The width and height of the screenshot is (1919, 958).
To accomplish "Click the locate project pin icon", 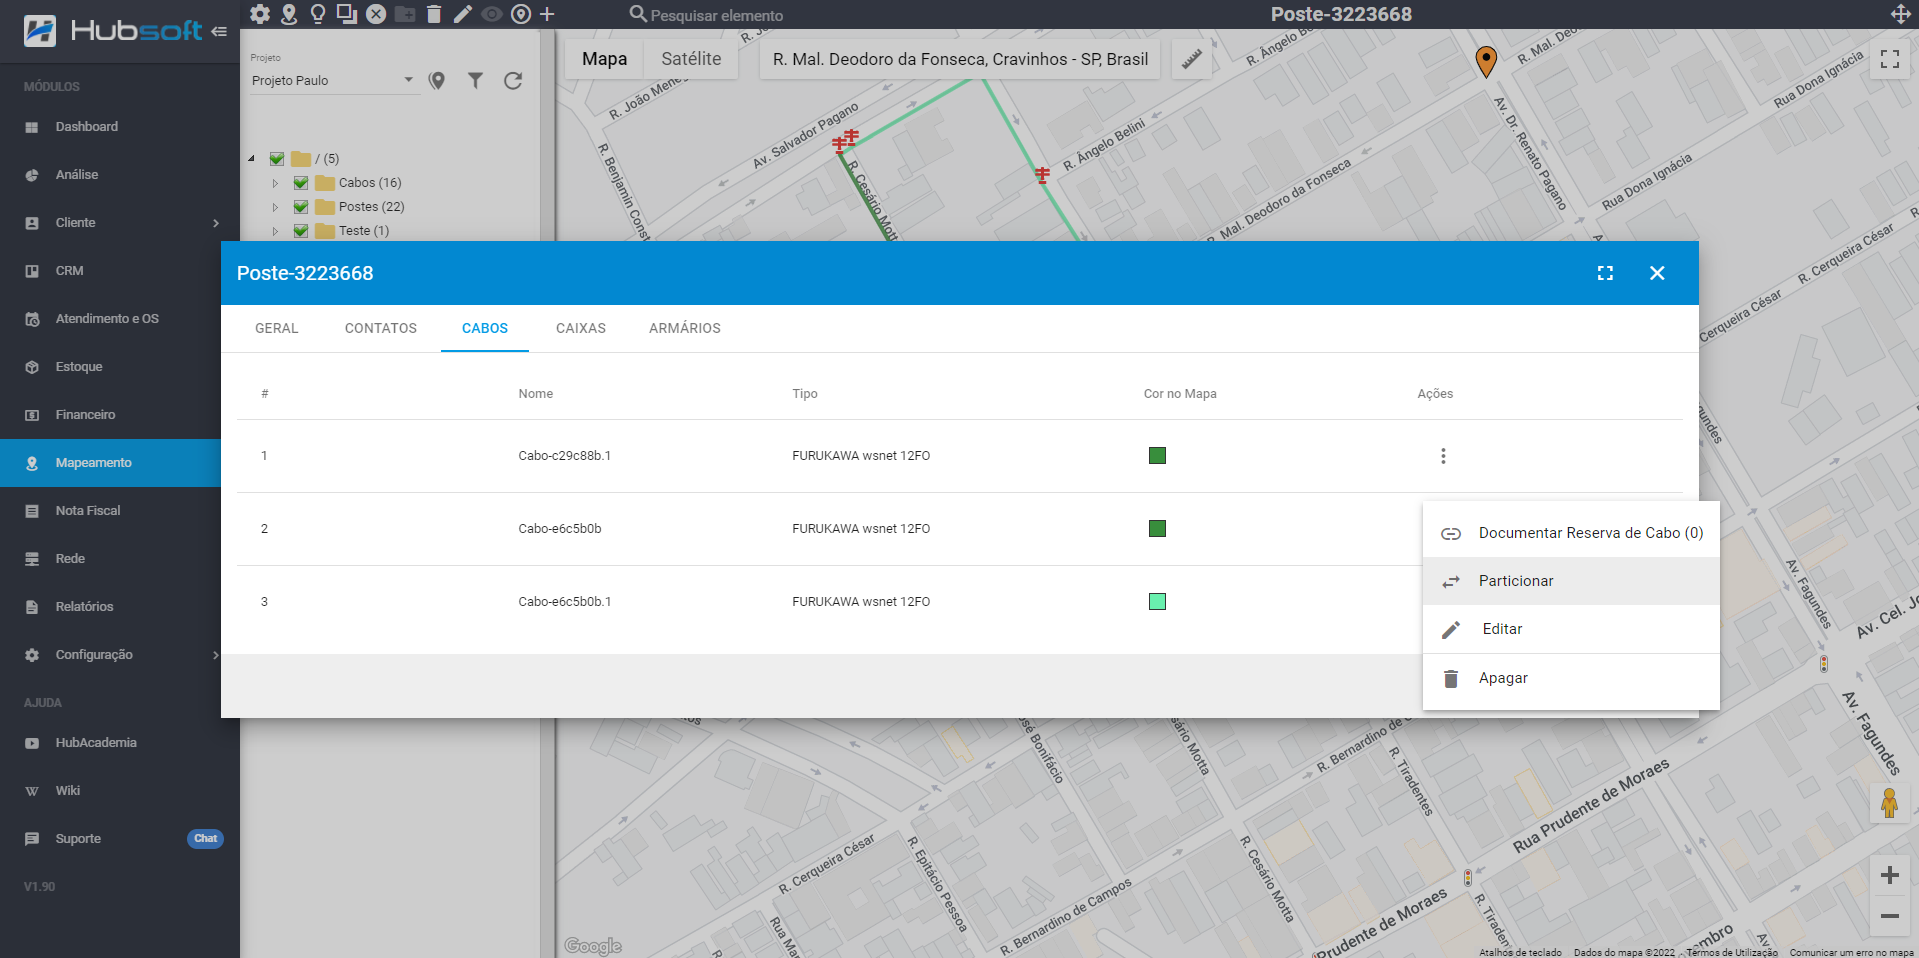I will (437, 81).
